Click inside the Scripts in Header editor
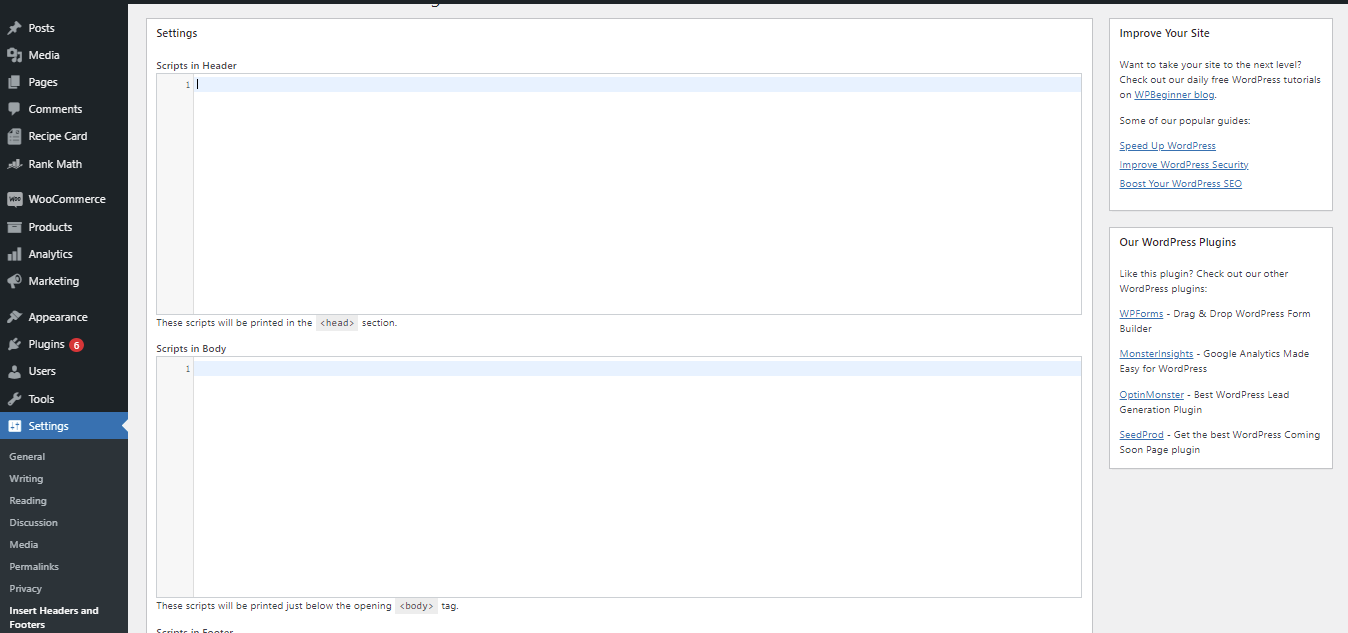This screenshot has width=1348, height=633. click(x=636, y=195)
